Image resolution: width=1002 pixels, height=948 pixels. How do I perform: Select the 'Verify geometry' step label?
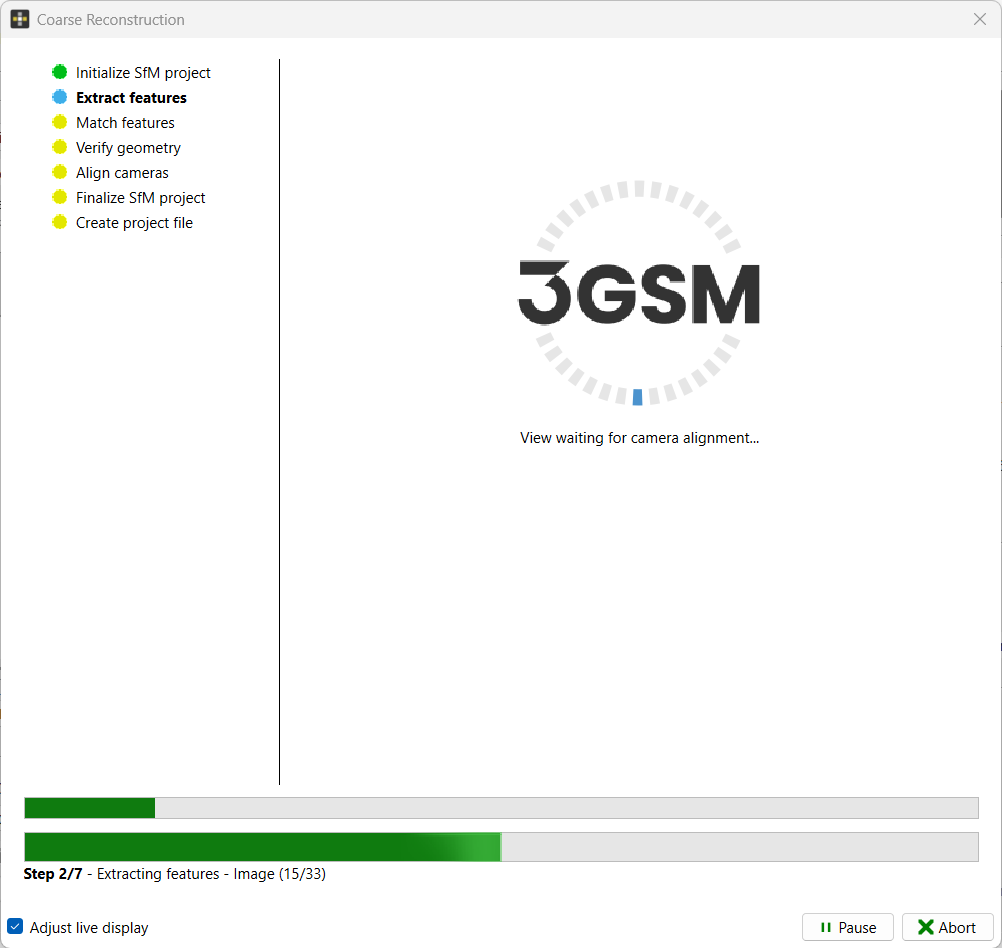128,148
